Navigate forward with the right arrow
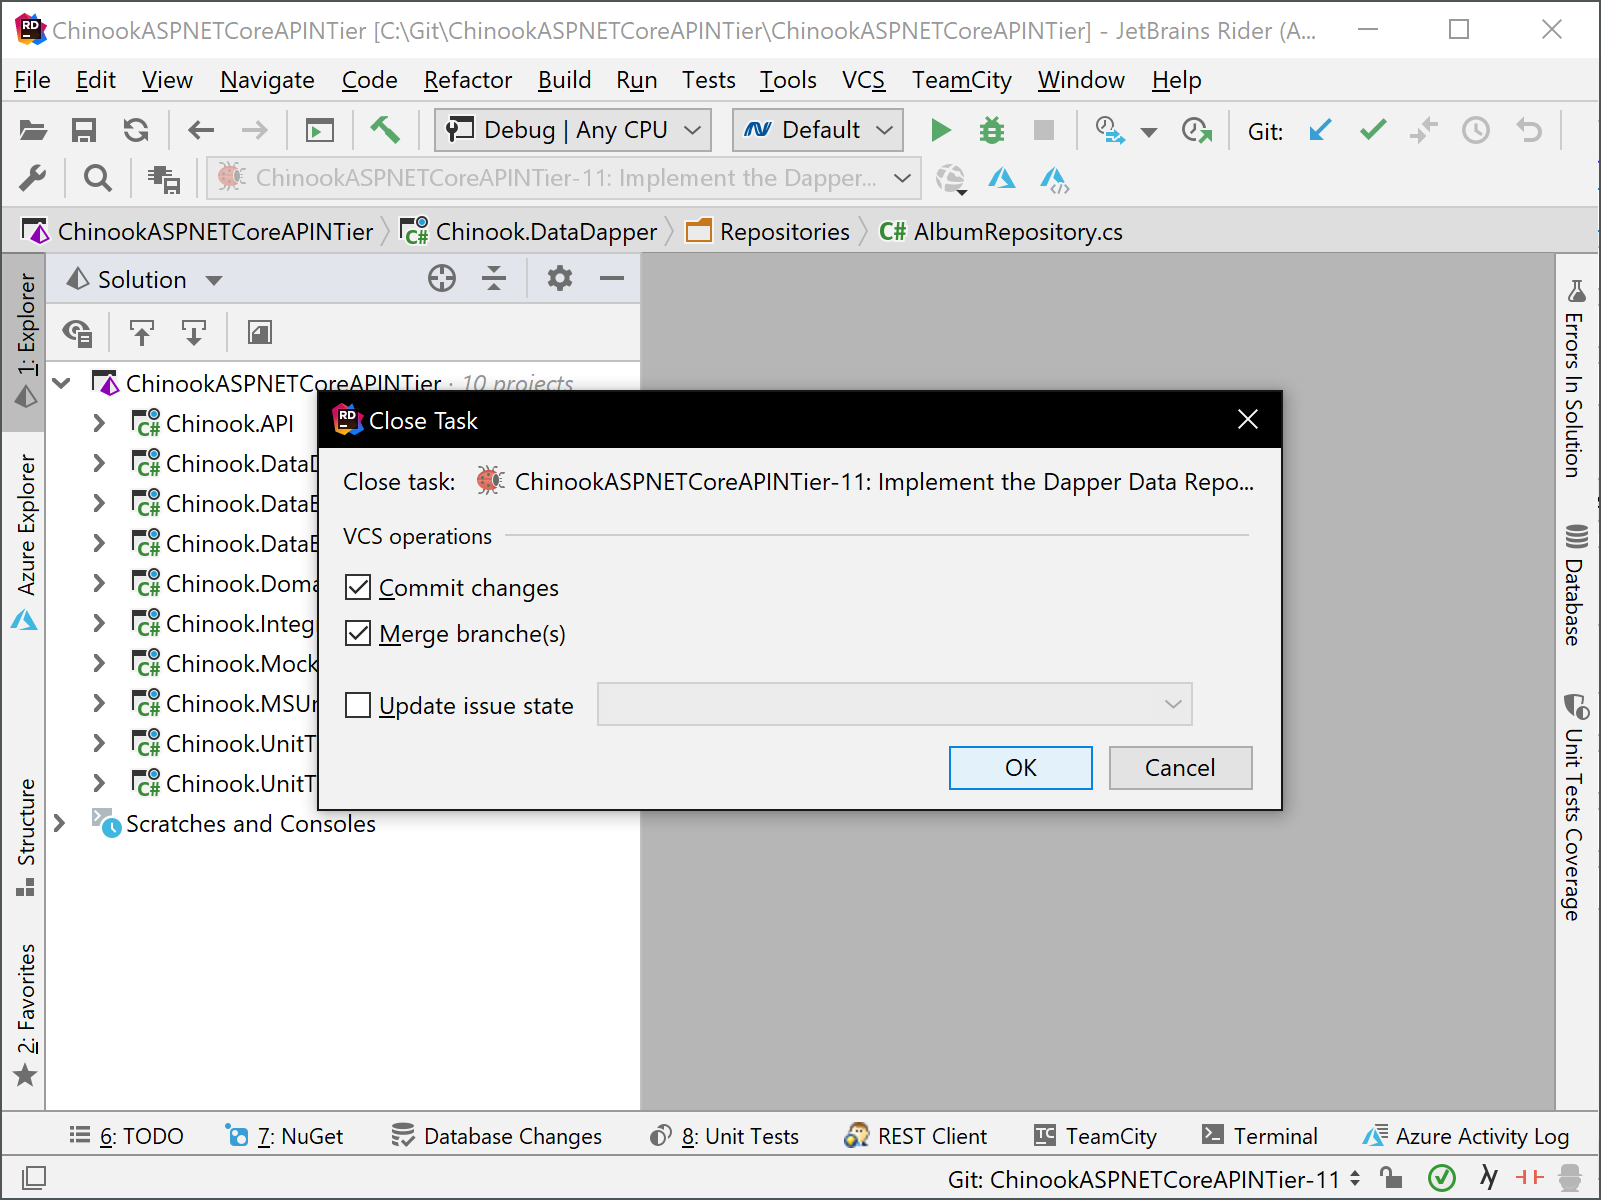 255,130
